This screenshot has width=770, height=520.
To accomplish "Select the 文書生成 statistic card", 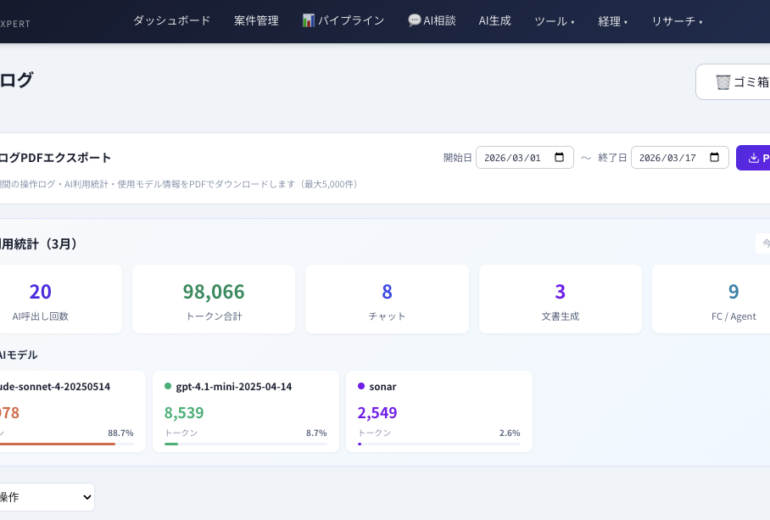I will [560, 299].
